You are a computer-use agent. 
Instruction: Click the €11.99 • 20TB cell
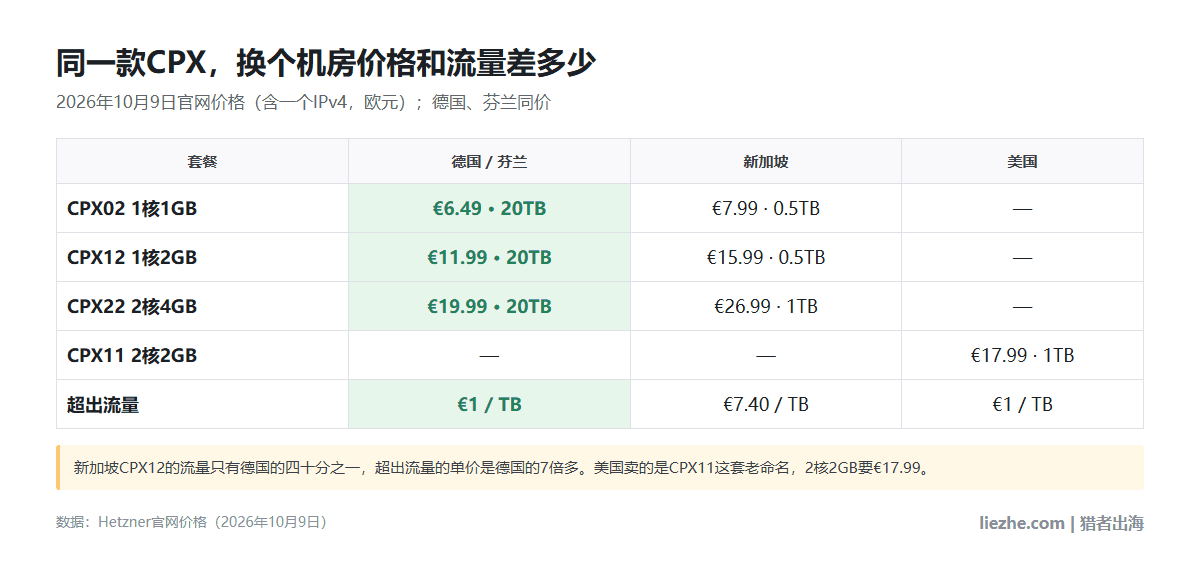point(489,258)
